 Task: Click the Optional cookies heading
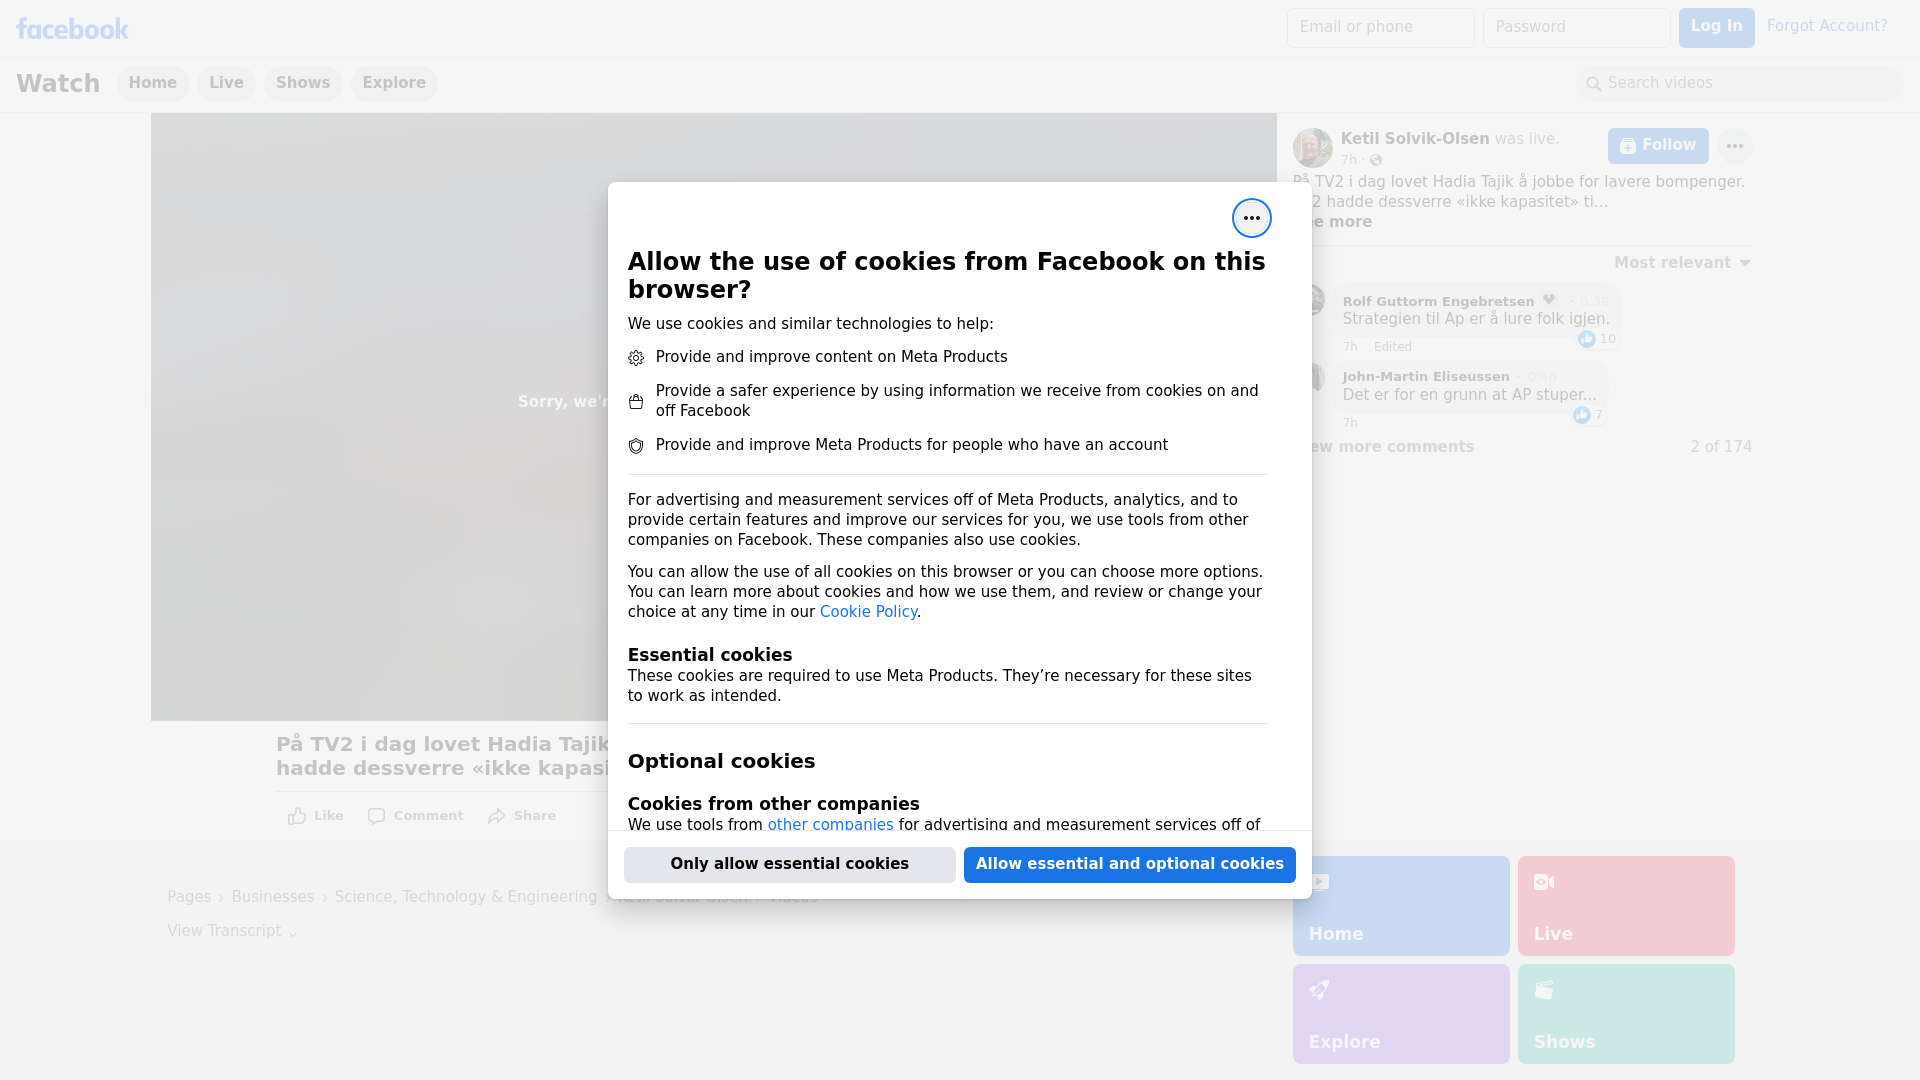pos(721,761)
